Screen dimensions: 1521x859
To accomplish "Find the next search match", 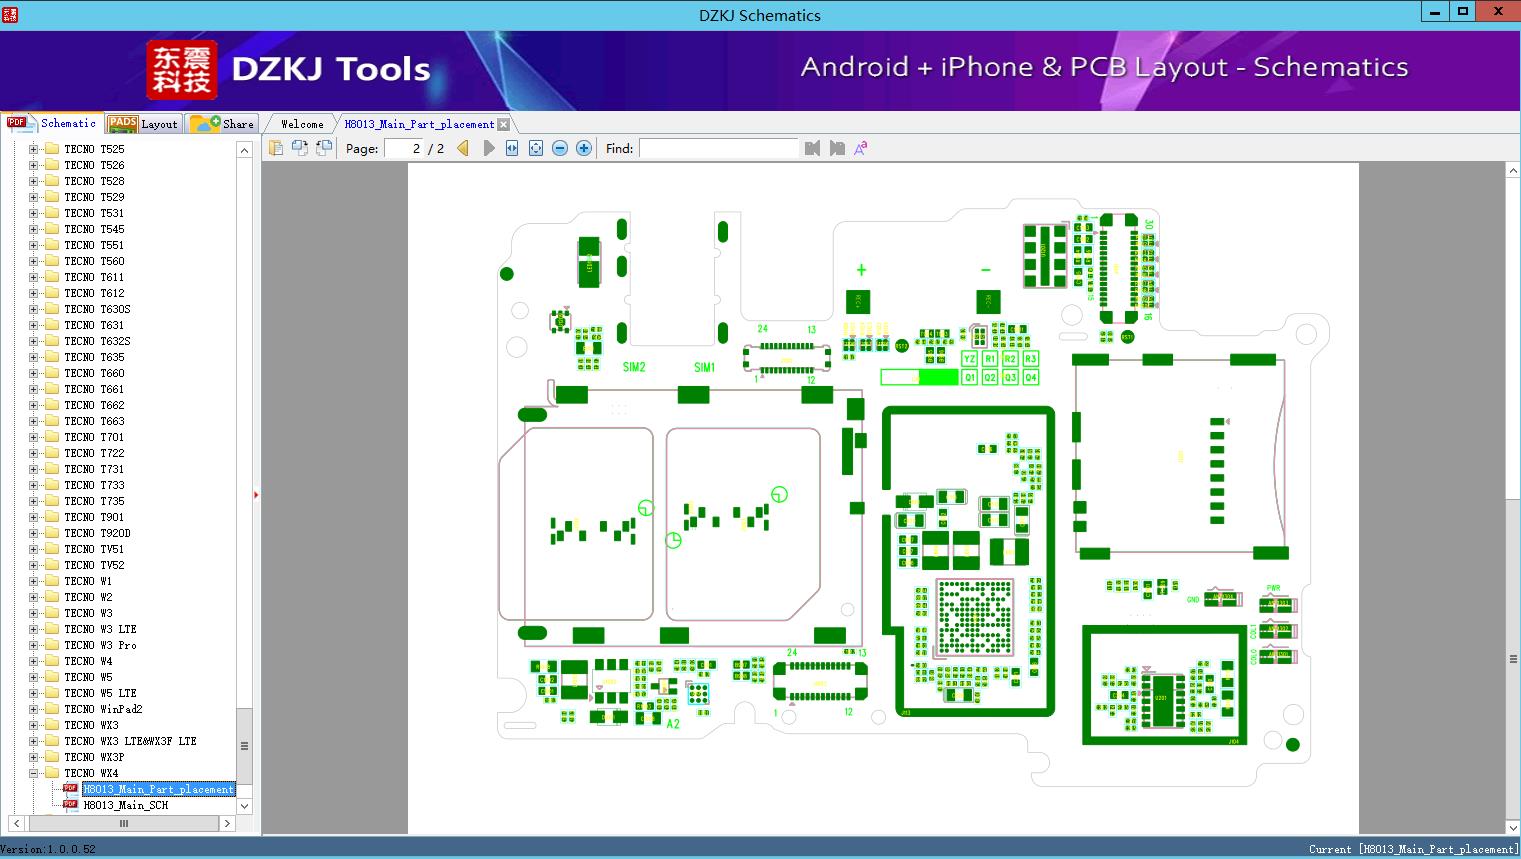I will tap(837, 148).
